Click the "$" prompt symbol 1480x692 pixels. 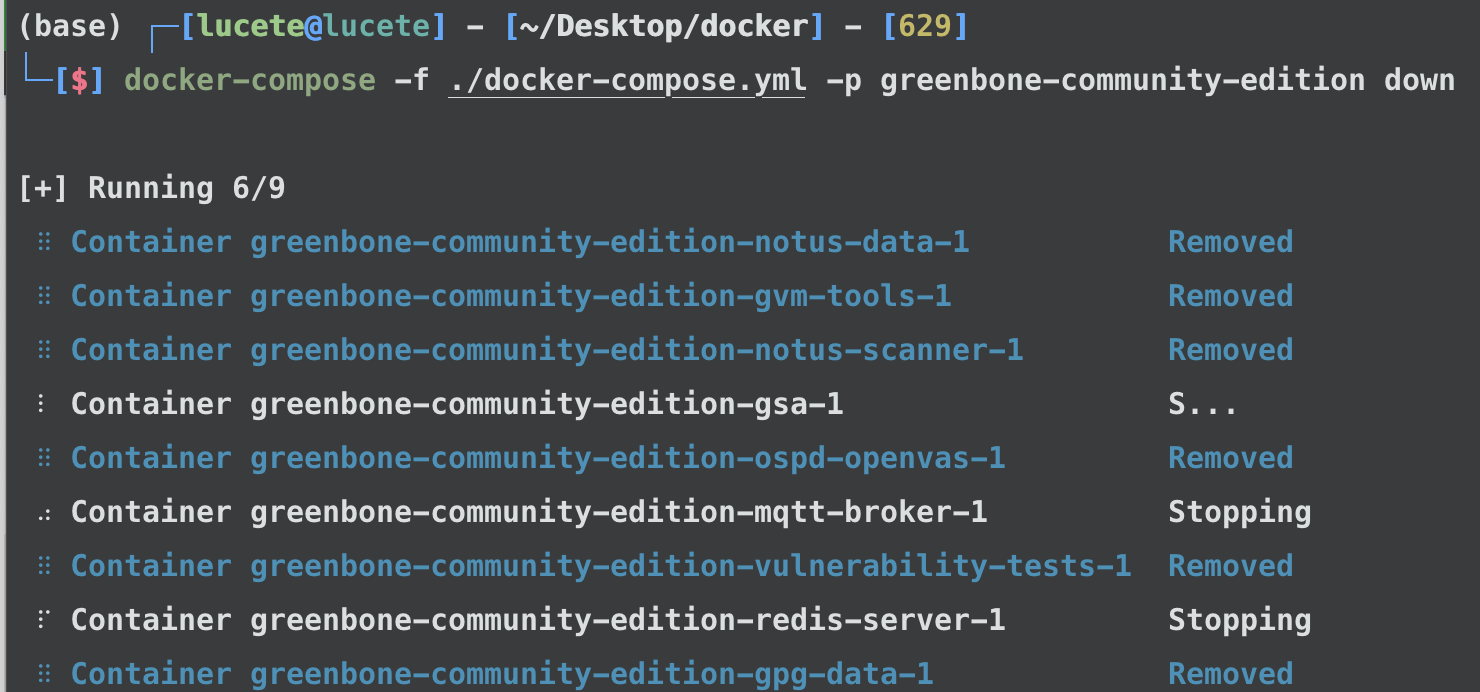point(79,79)
